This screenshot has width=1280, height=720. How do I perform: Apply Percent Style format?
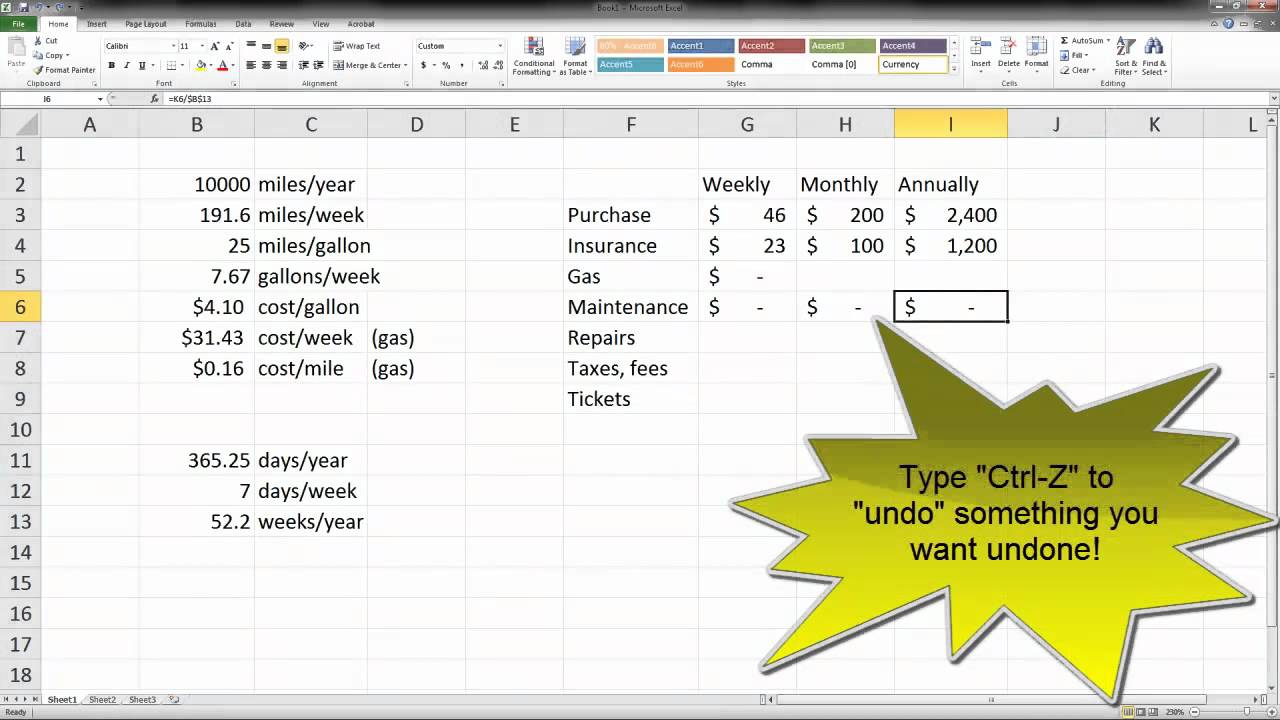(x=446, y=65)
